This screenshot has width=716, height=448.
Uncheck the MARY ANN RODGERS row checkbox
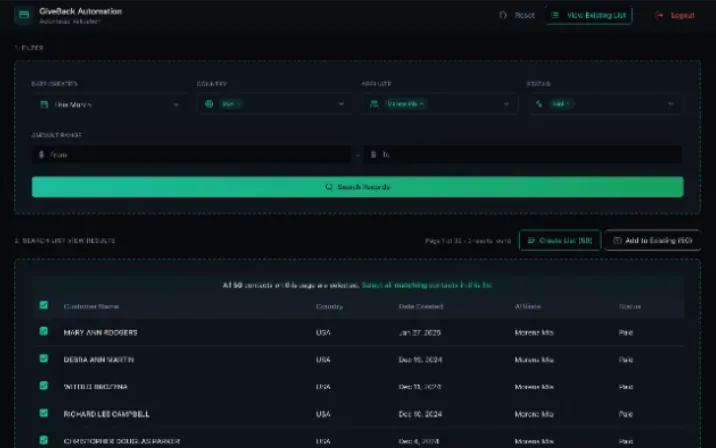point(44,331)
